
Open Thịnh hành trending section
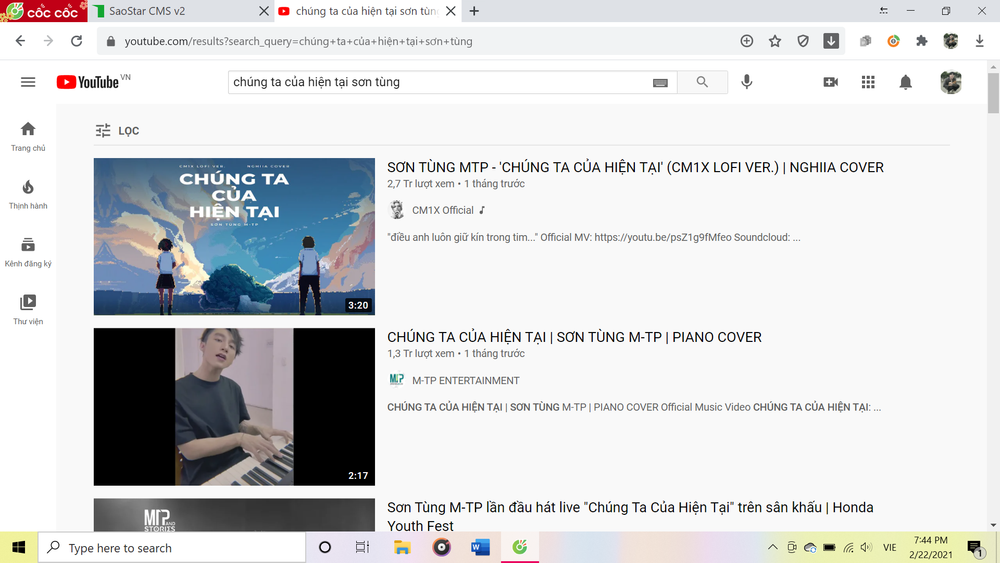click(28, 194)
